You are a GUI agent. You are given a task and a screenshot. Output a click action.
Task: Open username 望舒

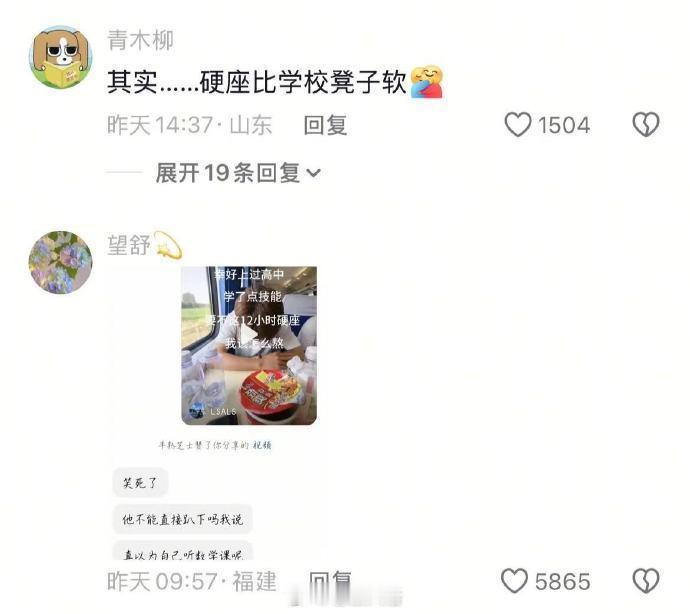pos(128,245)
